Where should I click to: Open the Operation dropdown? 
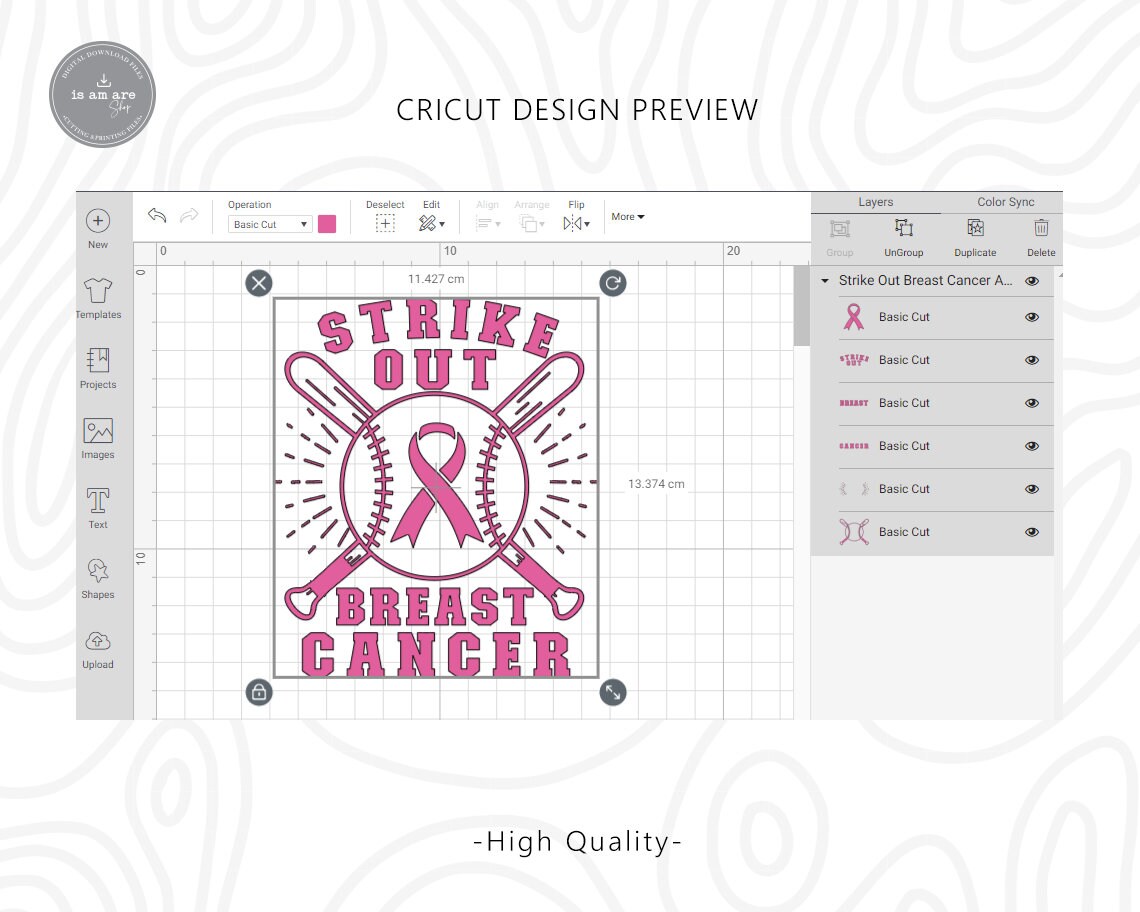[269, 224]
